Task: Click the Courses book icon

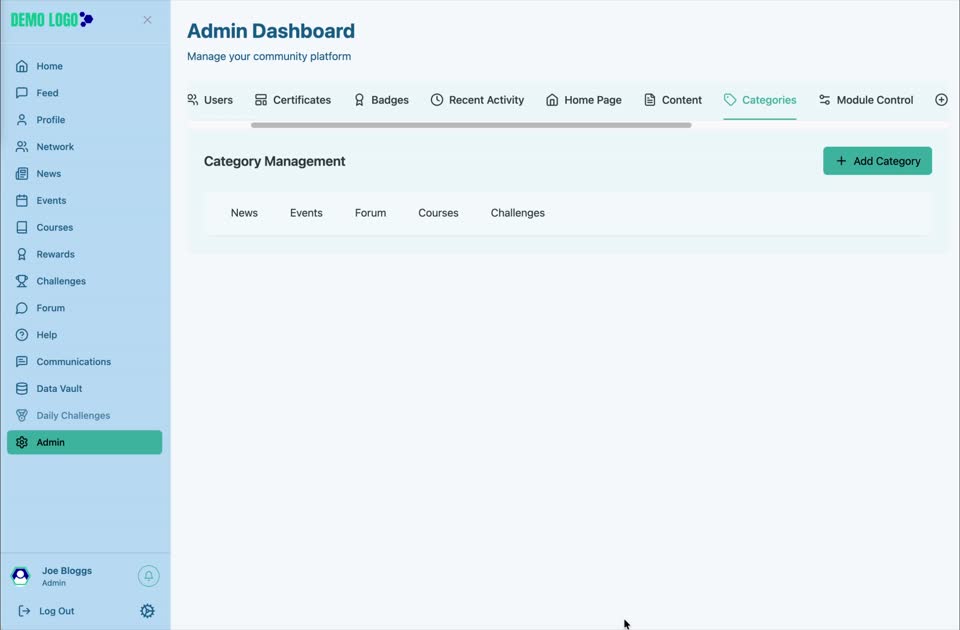Action: tap(21, 227)
